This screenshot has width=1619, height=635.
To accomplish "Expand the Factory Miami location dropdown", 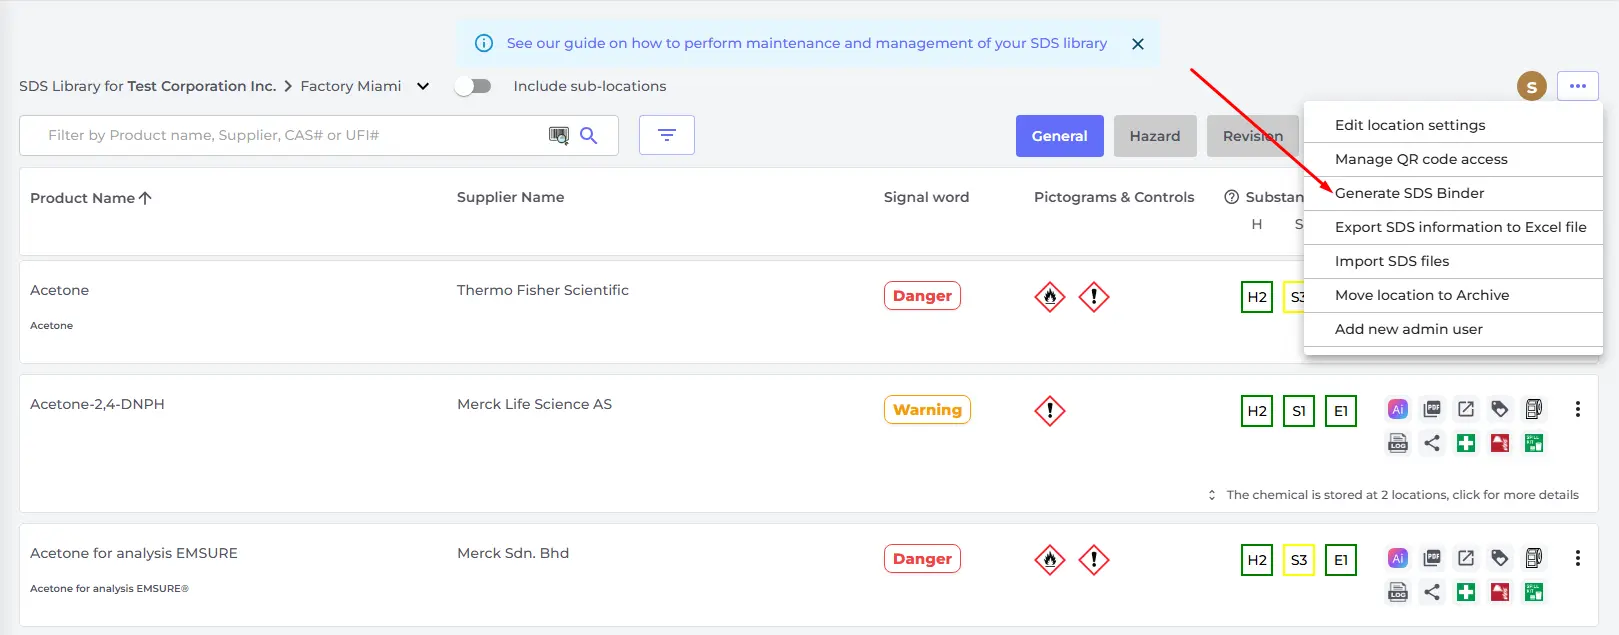I will (x=423, y=86).
